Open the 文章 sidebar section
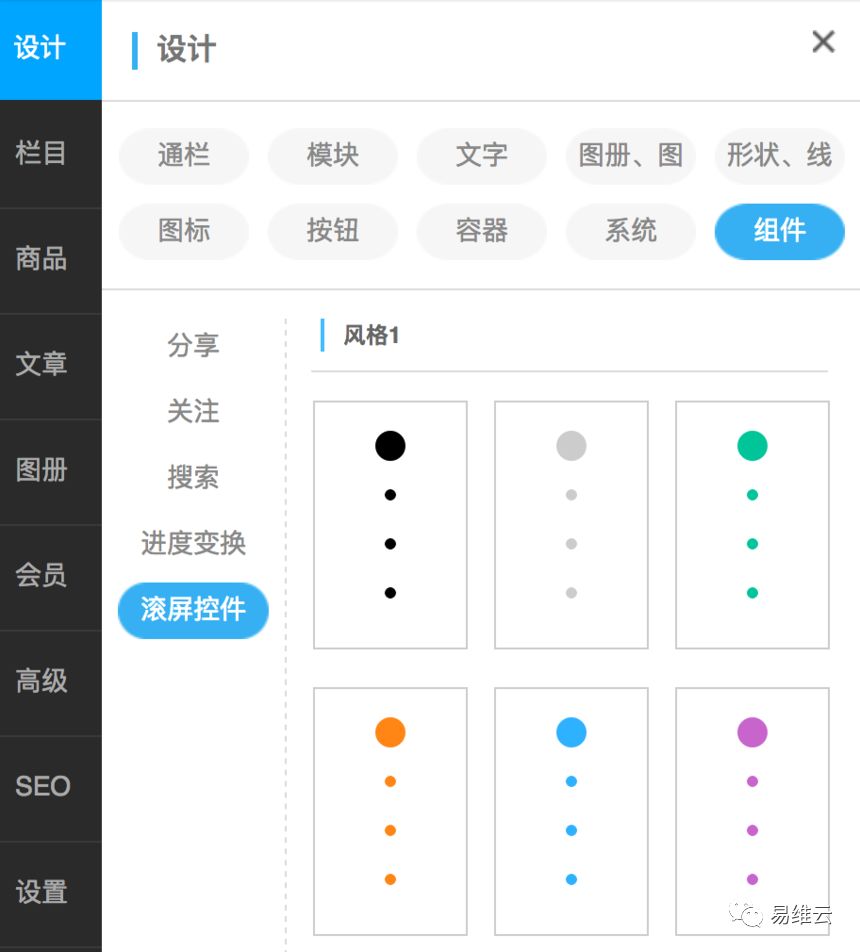 coord(50,366)
